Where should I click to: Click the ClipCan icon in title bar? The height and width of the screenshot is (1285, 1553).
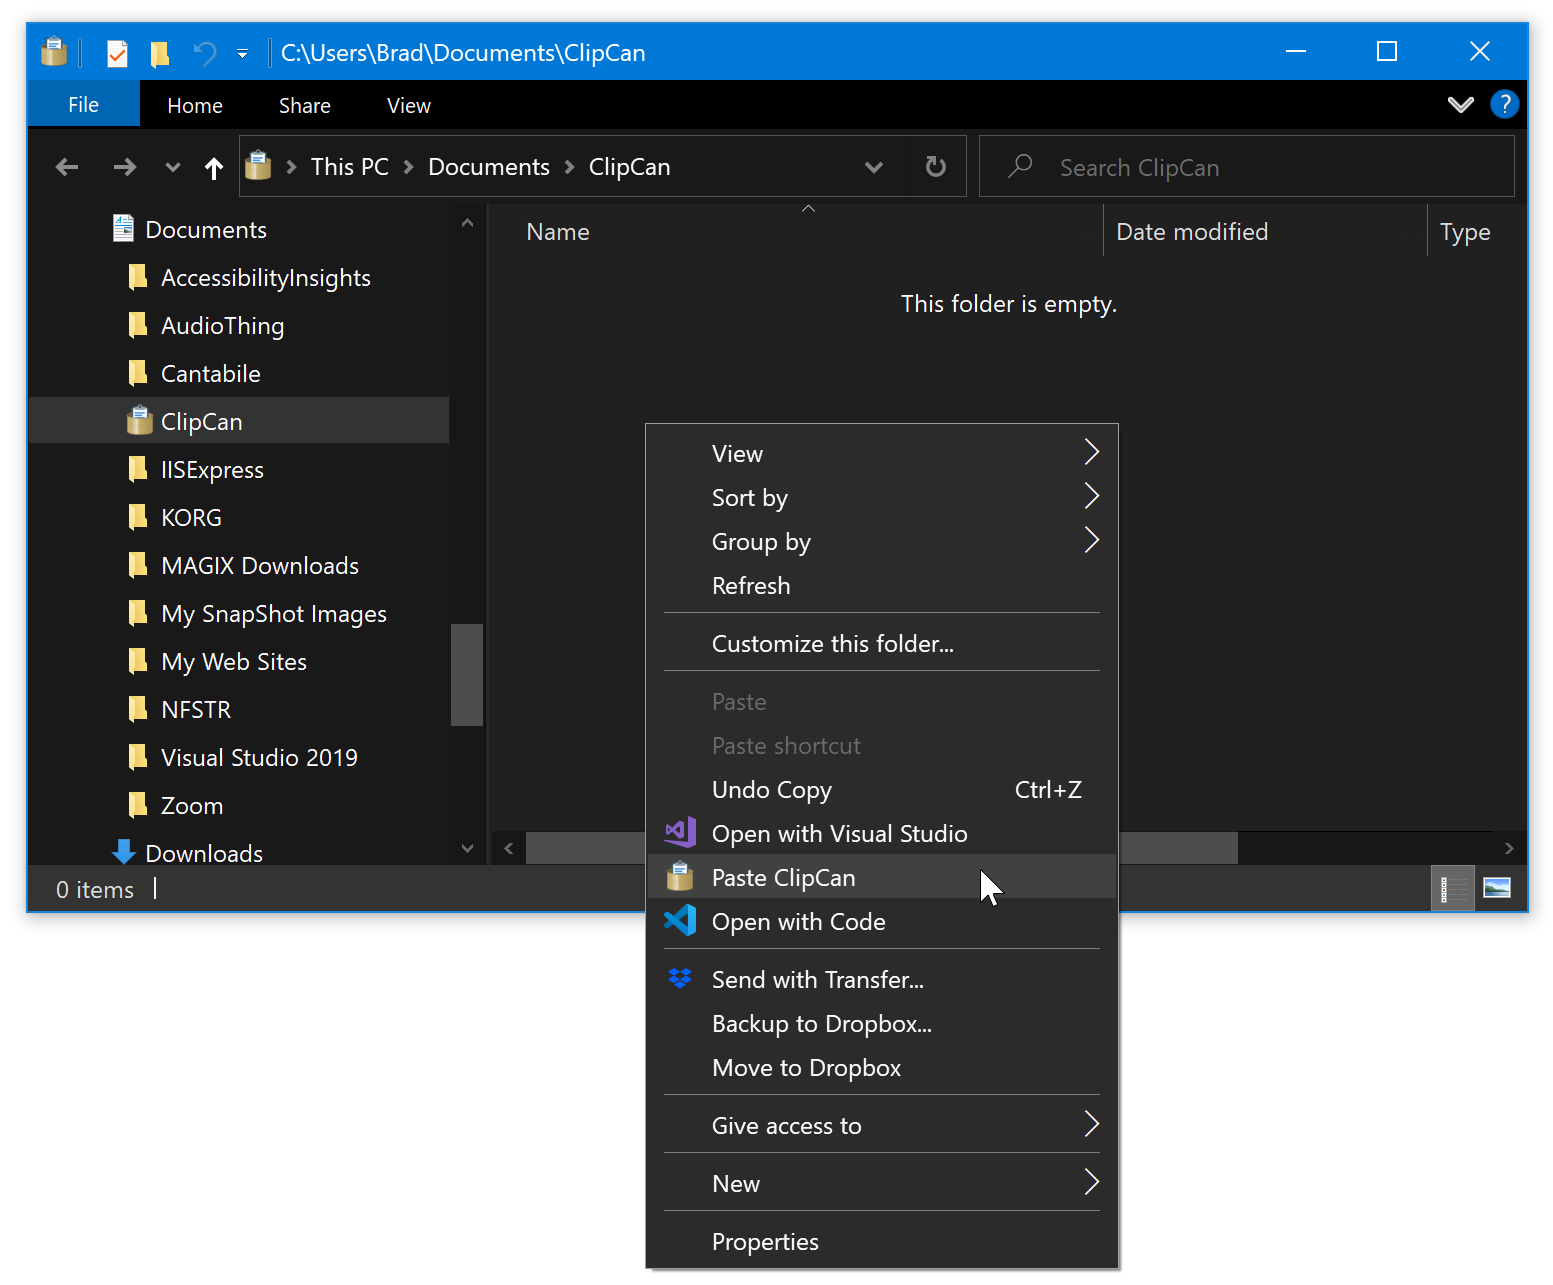54,52
